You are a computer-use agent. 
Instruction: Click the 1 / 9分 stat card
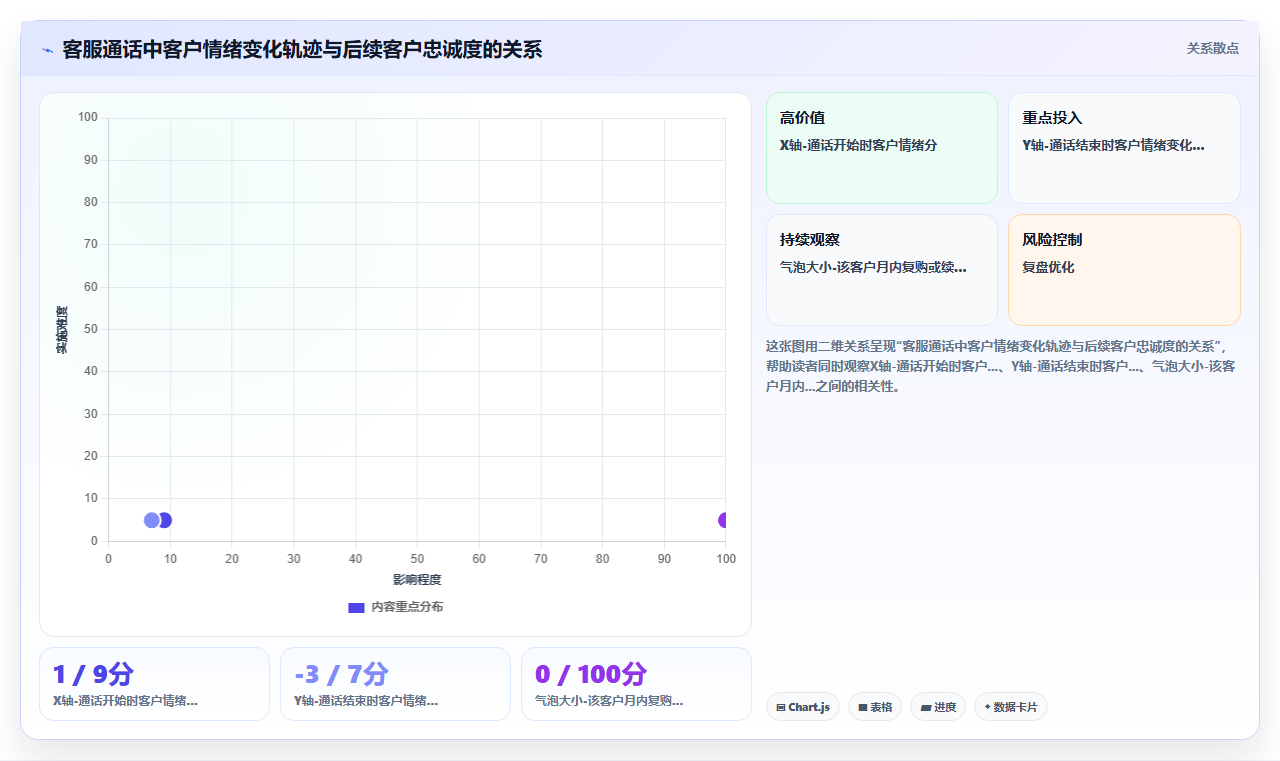coord(154,684)
